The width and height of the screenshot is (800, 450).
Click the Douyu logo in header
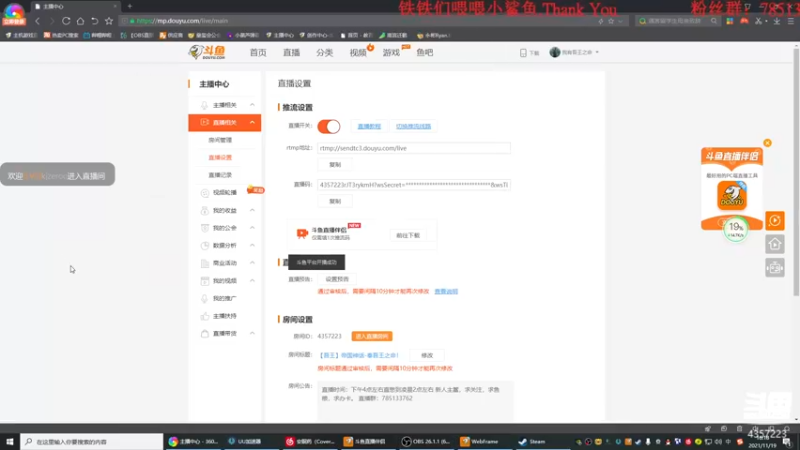click(207, 52)
